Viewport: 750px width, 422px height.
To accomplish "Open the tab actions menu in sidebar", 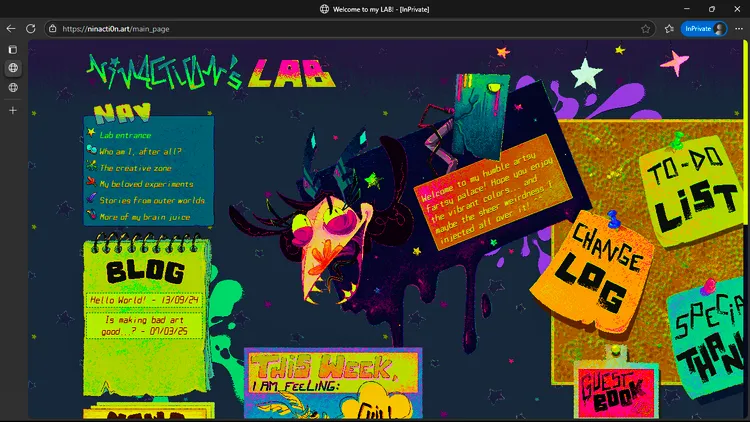I will pyautogui.click(x=13, y=49).
